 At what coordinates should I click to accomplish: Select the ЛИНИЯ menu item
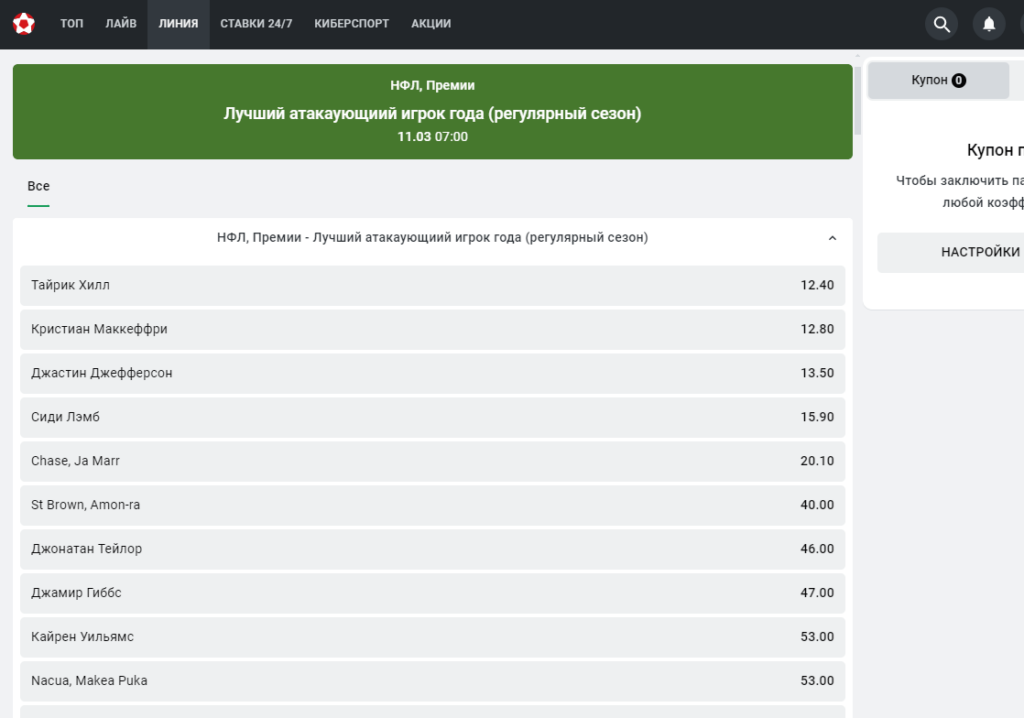178,24
